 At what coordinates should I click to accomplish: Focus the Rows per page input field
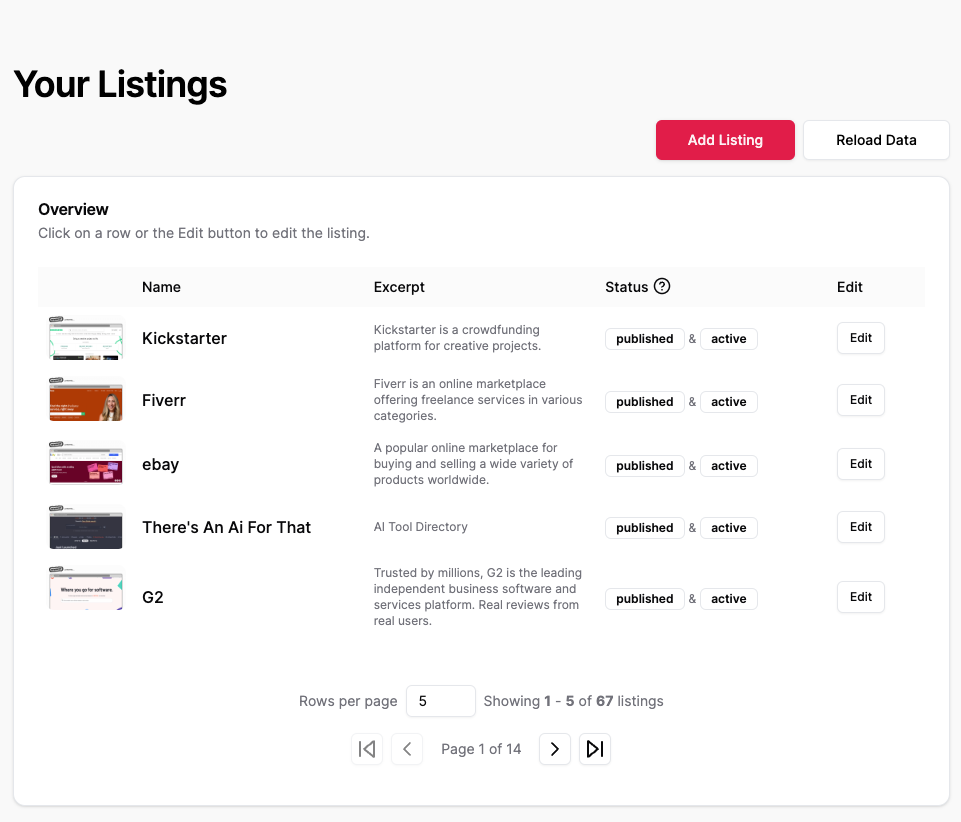[x=441, y=701]
